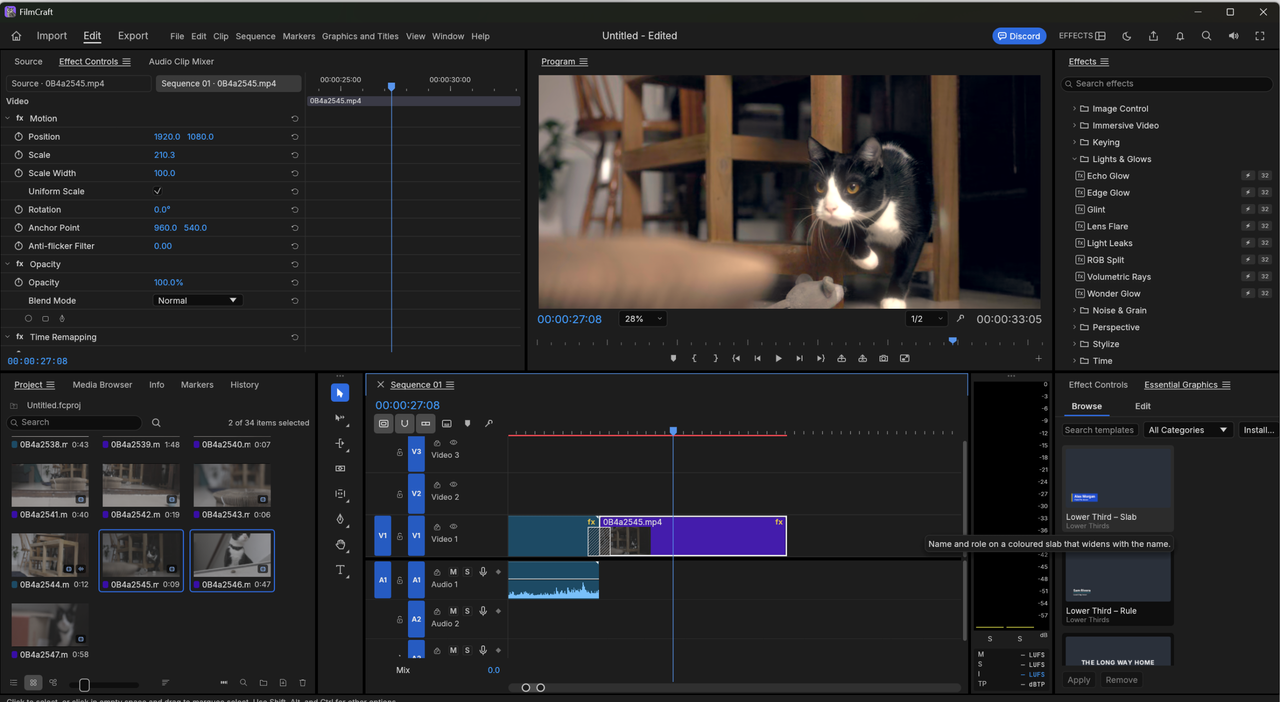The width and height of the screenshot is (1280, 702).
Task: Create a new item in Project panel
Action: (x=283, y=683)
